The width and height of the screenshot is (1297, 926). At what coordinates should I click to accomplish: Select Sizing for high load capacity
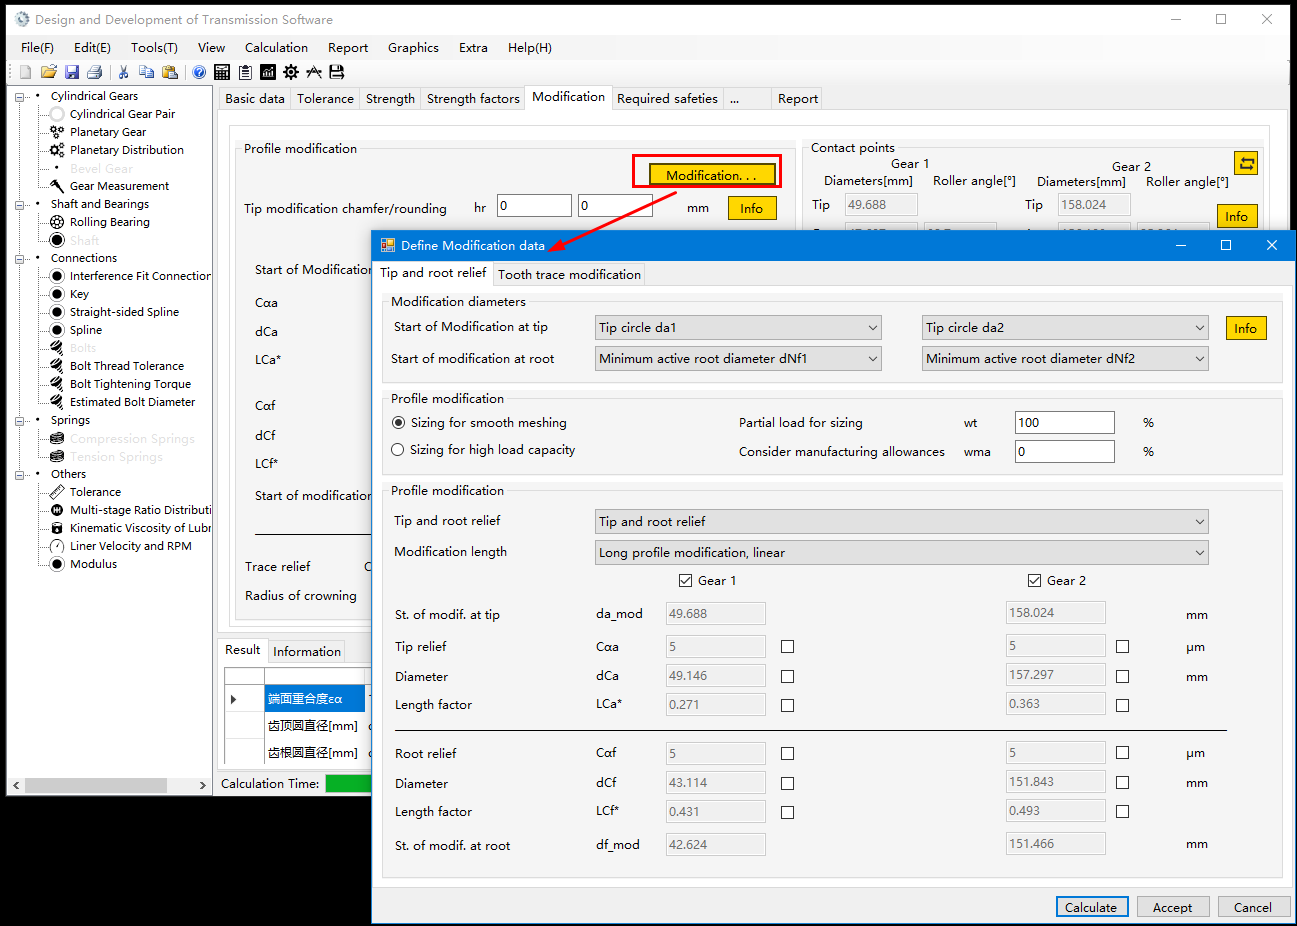coord(398,450)
